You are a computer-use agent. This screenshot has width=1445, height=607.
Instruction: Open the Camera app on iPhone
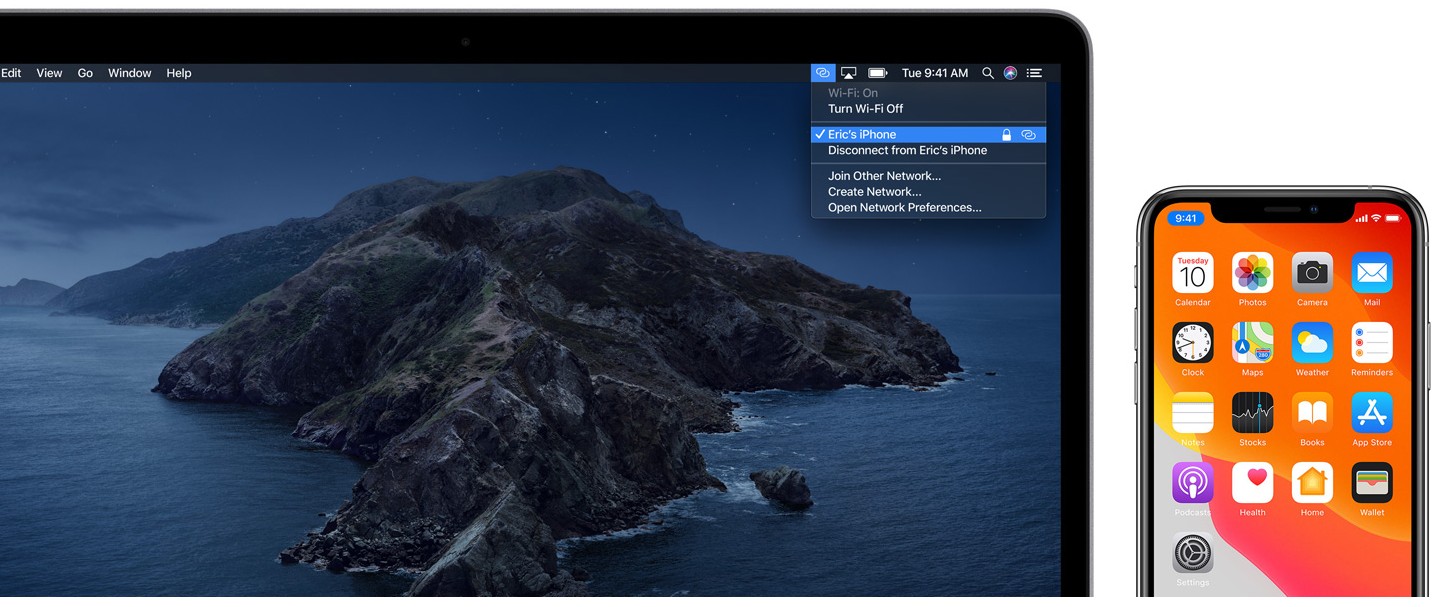pyautogui.click(x=1312, y=273)
